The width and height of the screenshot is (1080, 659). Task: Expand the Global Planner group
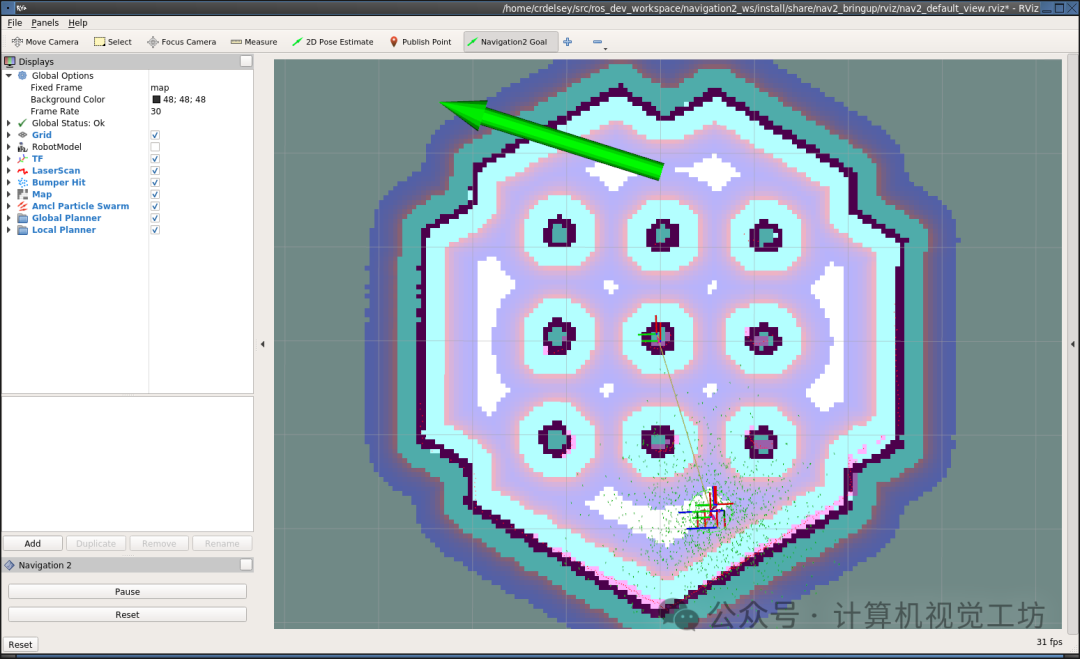(9, 218)
